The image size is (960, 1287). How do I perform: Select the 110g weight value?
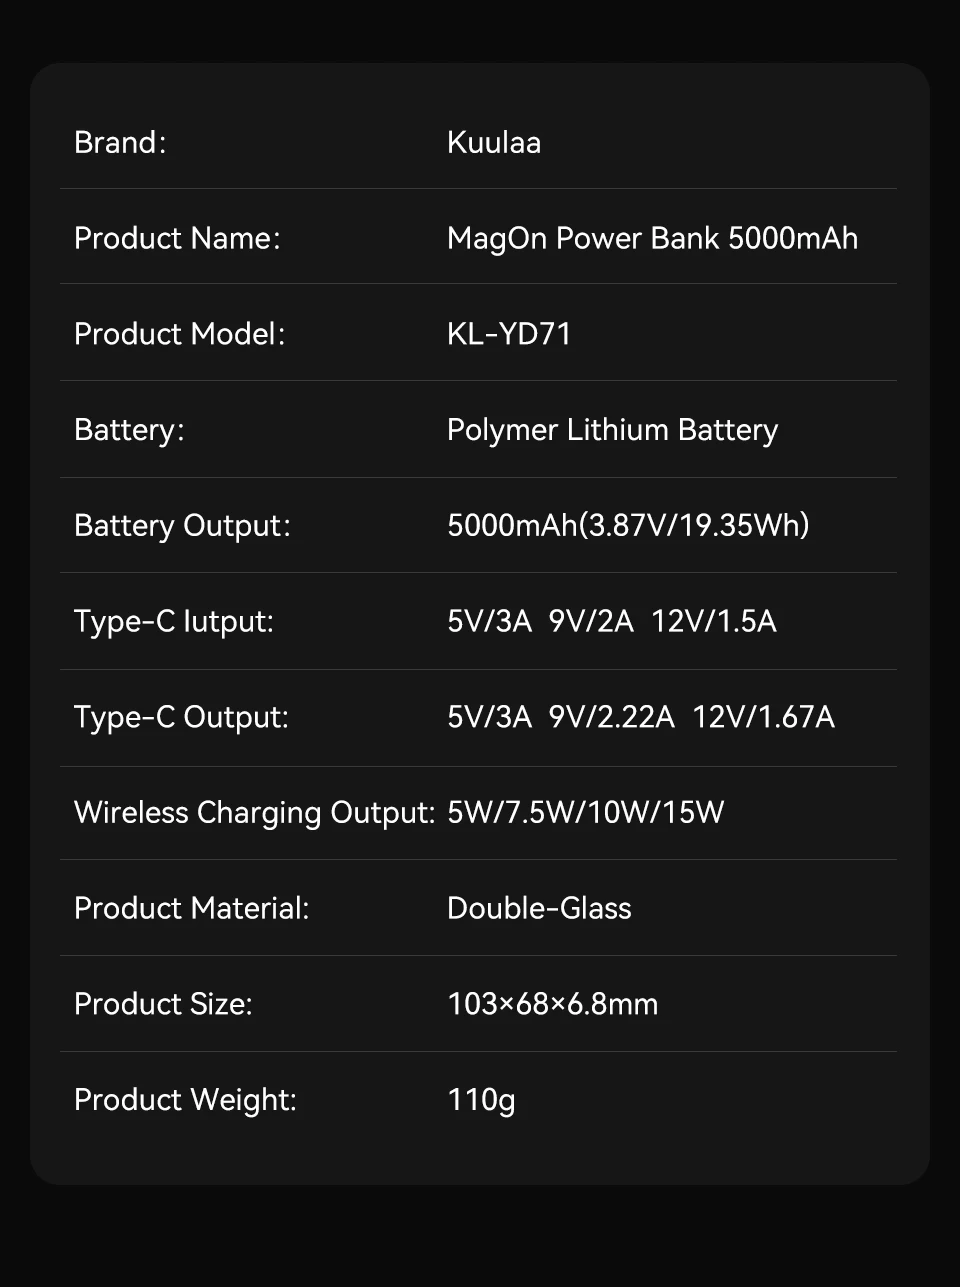coord(481,1100)
